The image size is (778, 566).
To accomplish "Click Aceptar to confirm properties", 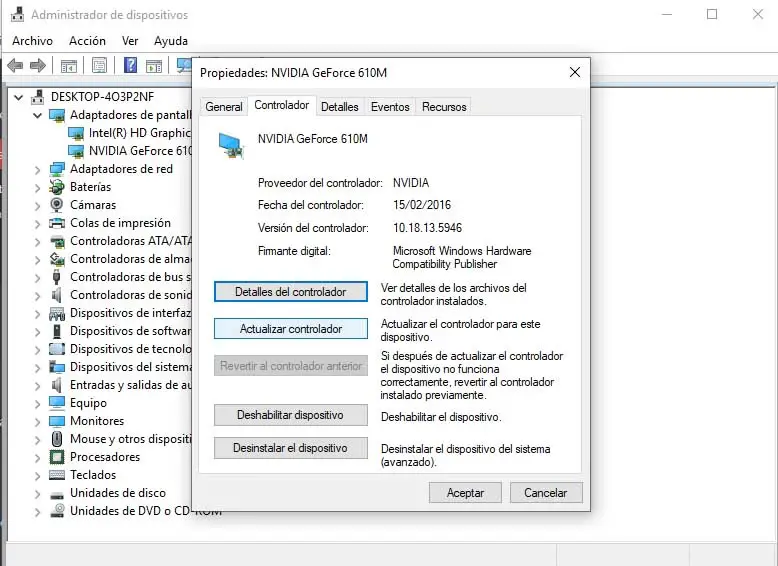I will pyautogui.click(x=465, y=493).
